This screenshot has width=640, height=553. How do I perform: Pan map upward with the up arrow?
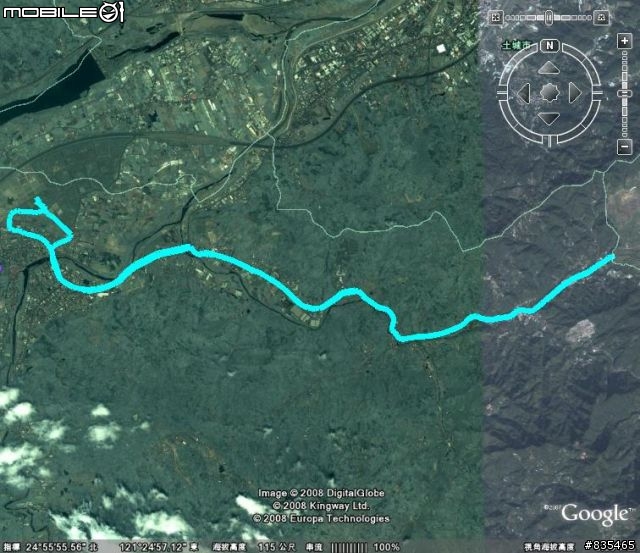tap(548, 68)
